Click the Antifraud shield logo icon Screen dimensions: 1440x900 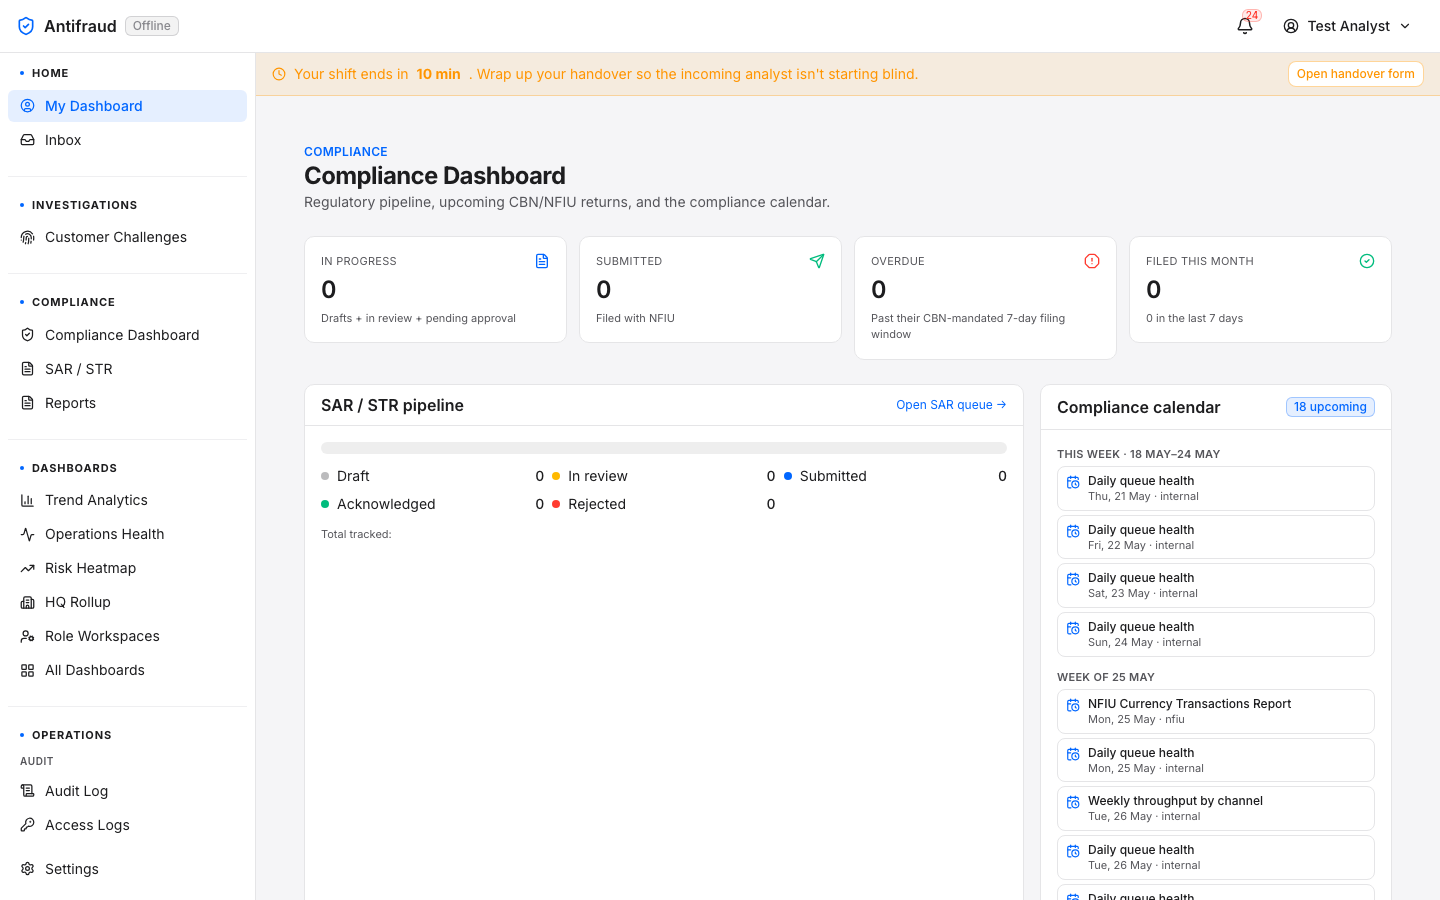26,26
